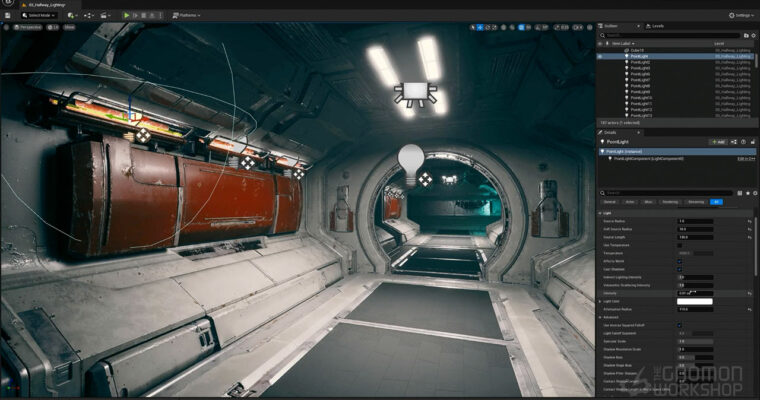
Task: Click the quick add content icon in the toolbar
Action: click(71, 16)
